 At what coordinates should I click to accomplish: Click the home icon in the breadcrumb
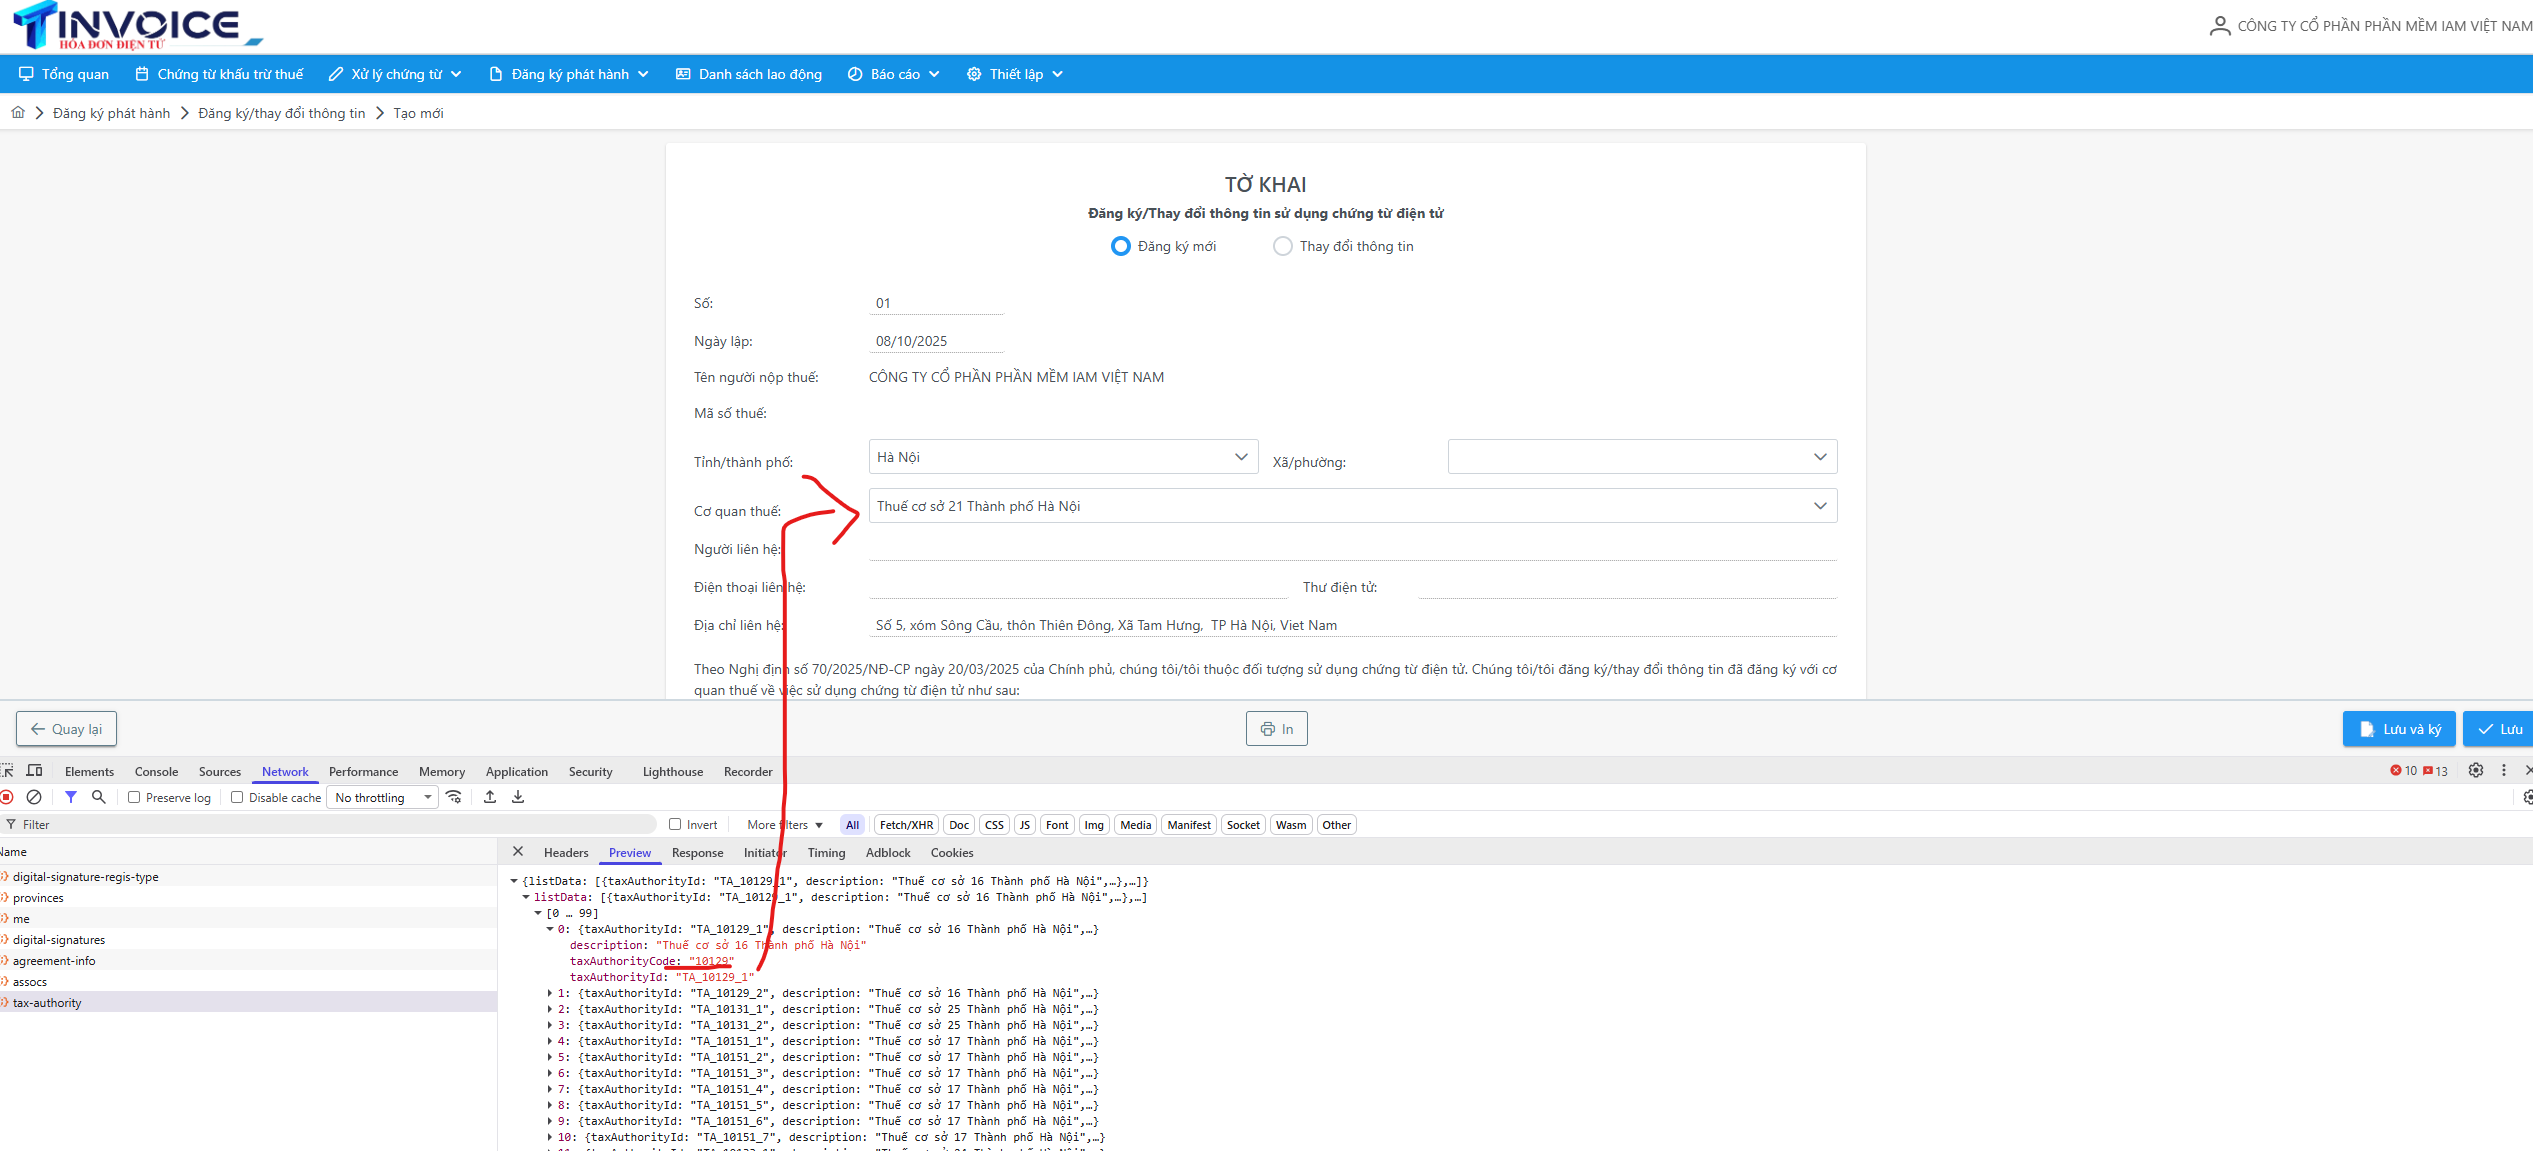click(18, 113)
